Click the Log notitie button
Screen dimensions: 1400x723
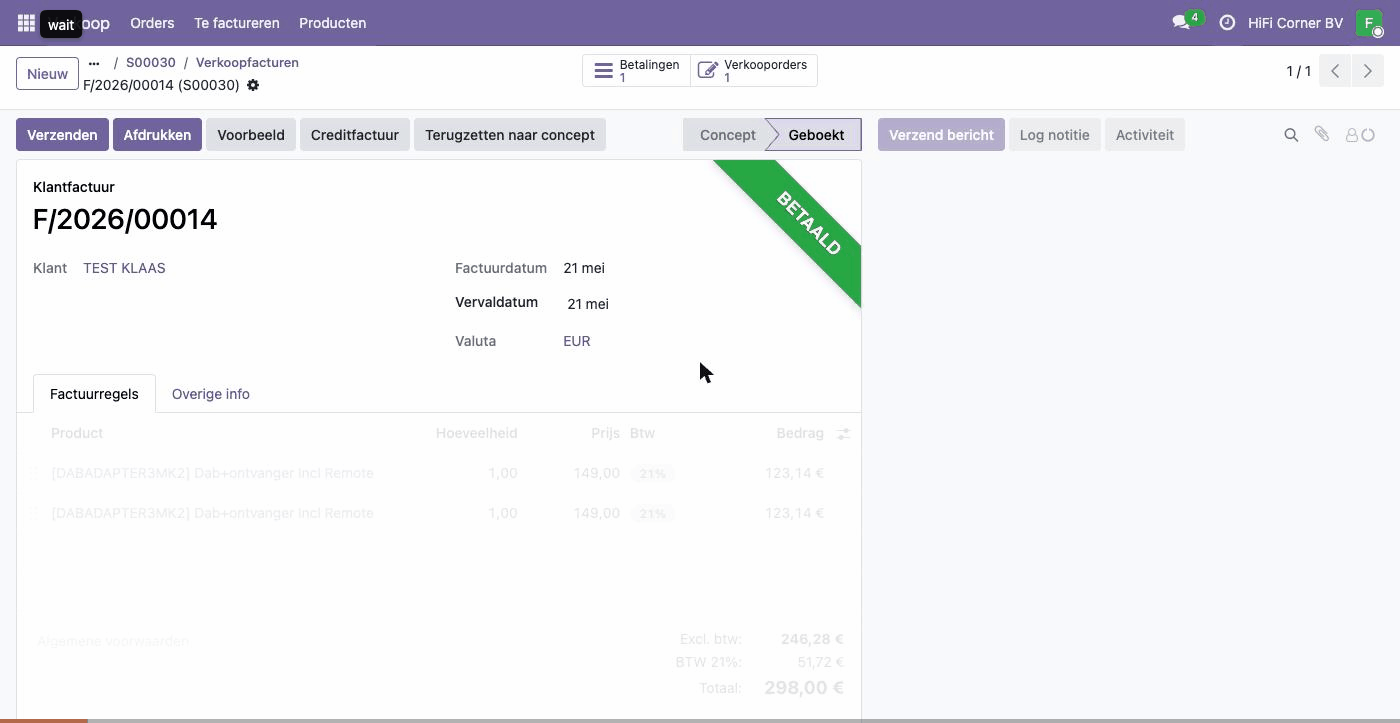[x=1054, y=135]
